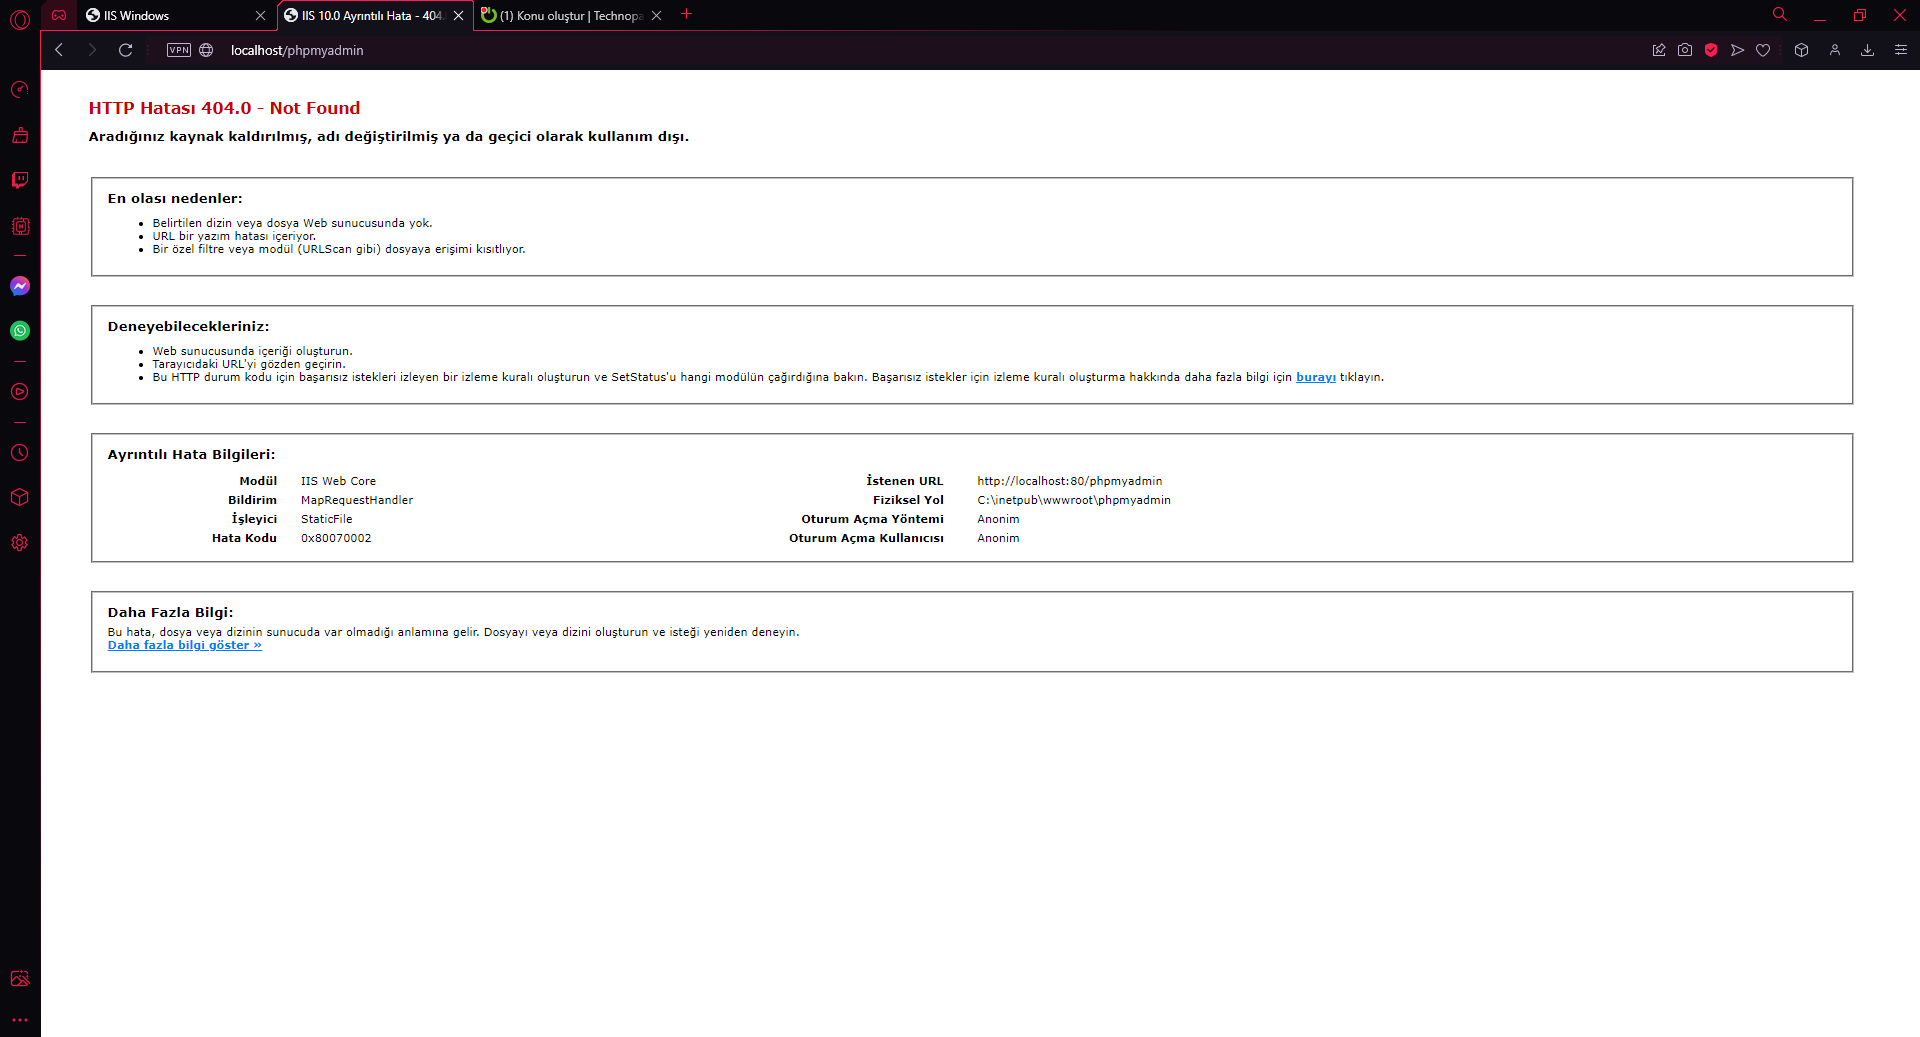1920x1037 pixels.
Task: Close the IIS Windows tab
Action: 260,15
